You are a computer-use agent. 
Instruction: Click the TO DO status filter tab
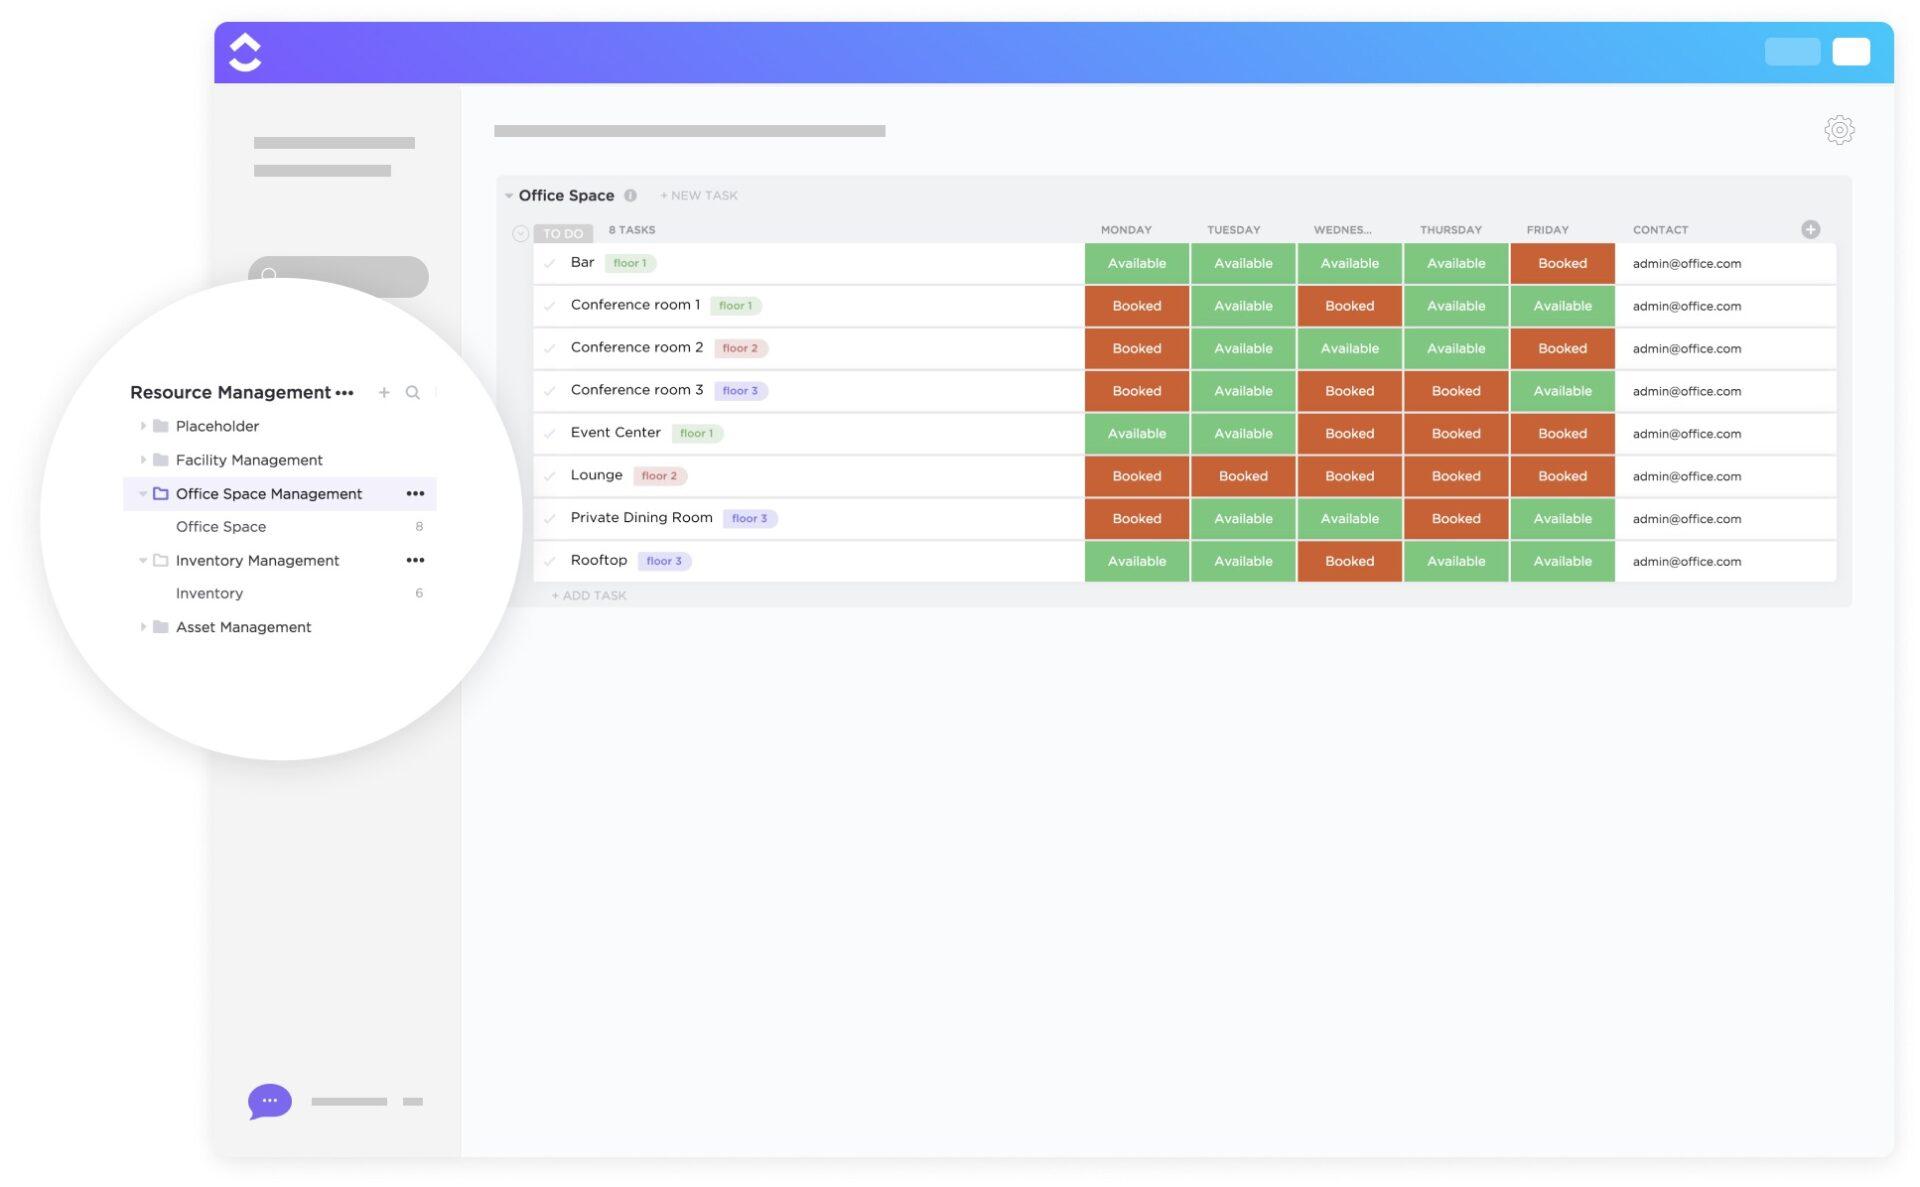pyautogui.click(x=564, y=232)
